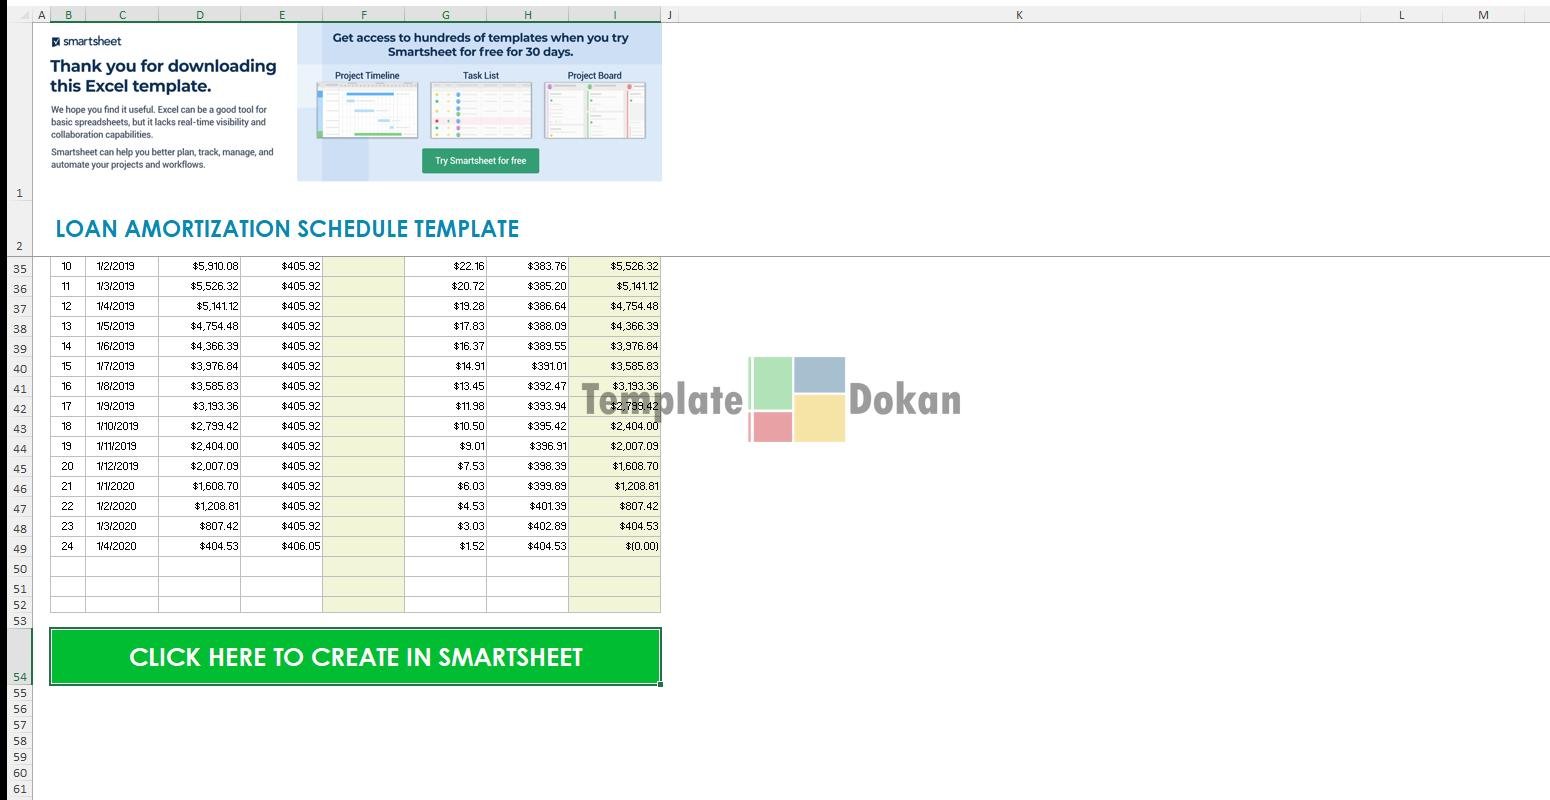Screen dimensions: 1550x800
Task: Open the Project Timeline template thumbnail
Action: point(367,110)
